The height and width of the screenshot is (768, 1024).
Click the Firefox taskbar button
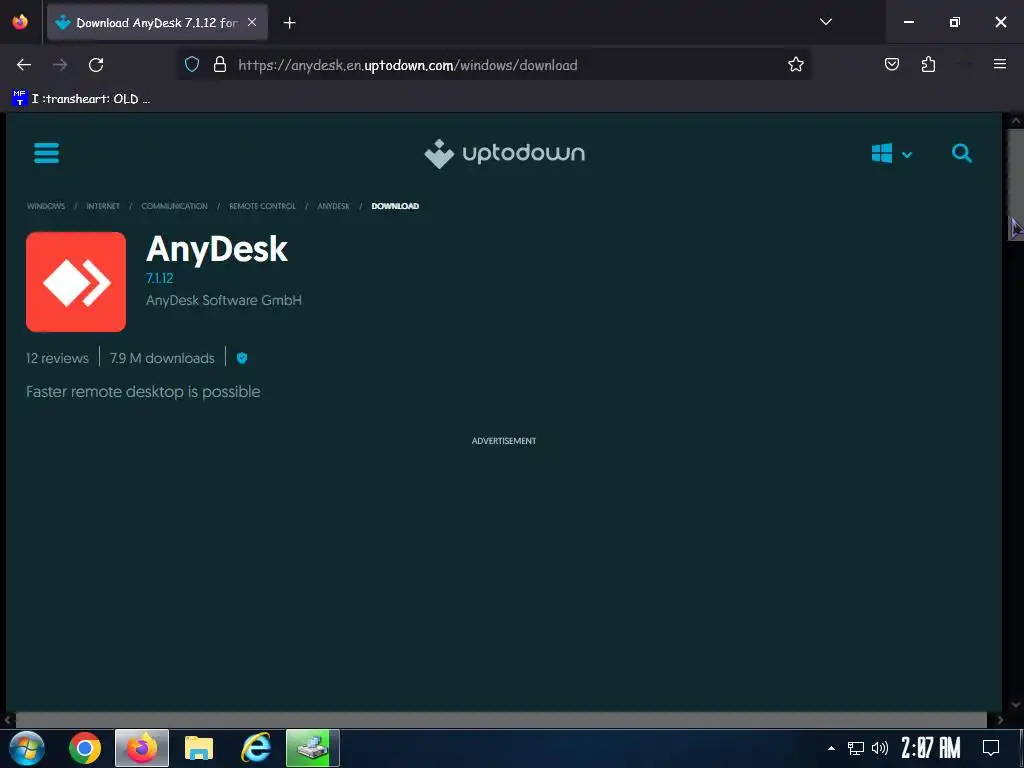(x=142, y=748)
